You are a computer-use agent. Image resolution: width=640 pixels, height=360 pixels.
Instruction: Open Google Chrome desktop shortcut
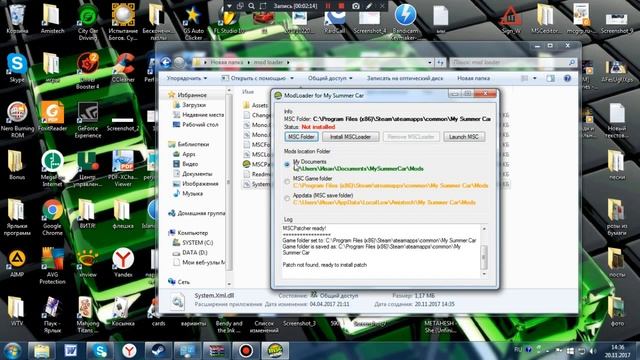click(52, 218)
